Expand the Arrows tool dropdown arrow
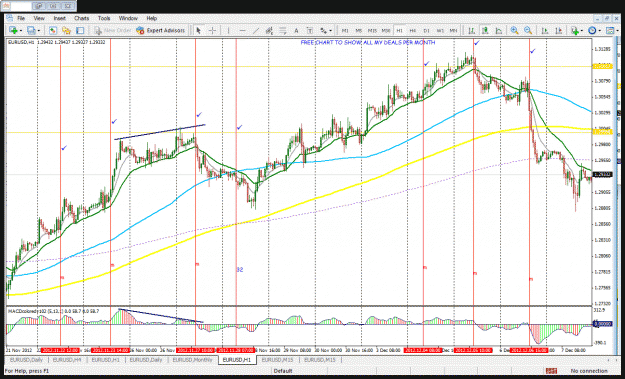 coord(330,31)
